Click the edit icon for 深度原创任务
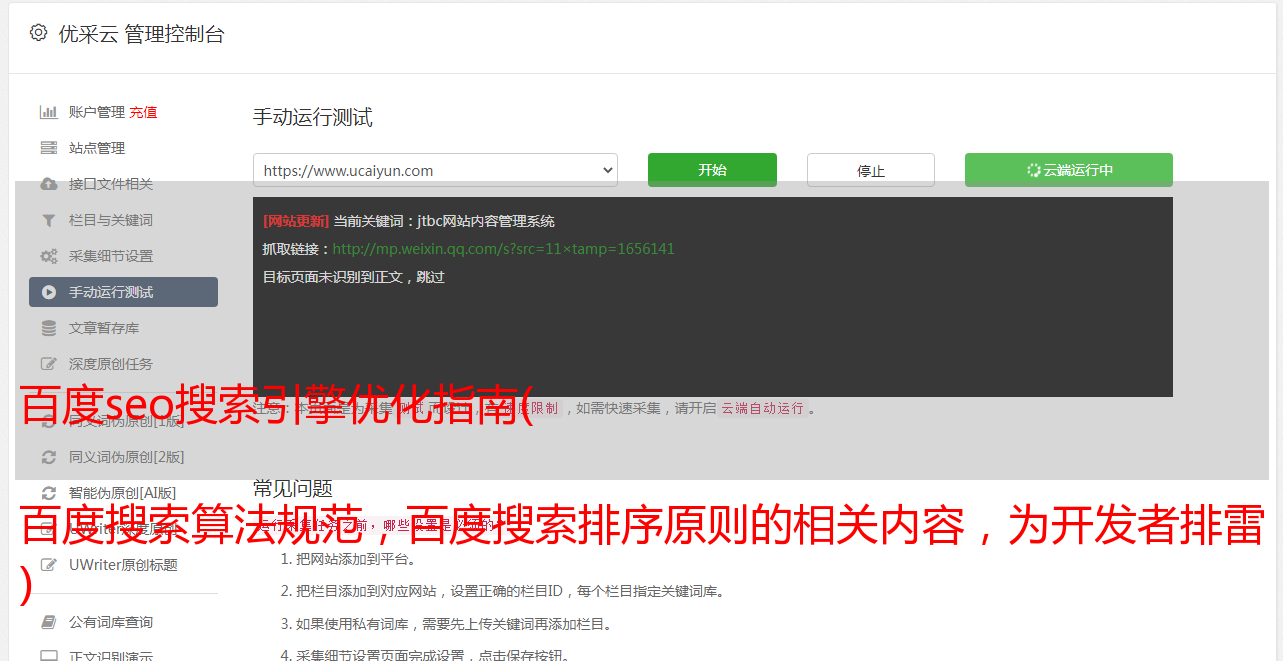 pyautogui.click(x=48, y=364)
